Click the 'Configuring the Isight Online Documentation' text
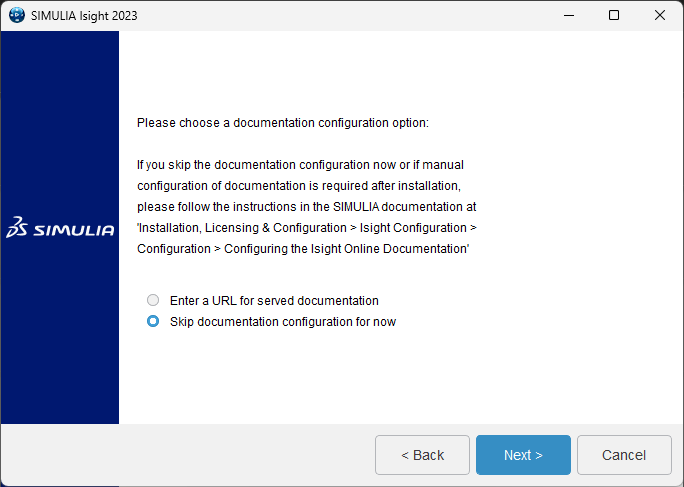Screen dimensions: 684x487 tap(346, 249)
